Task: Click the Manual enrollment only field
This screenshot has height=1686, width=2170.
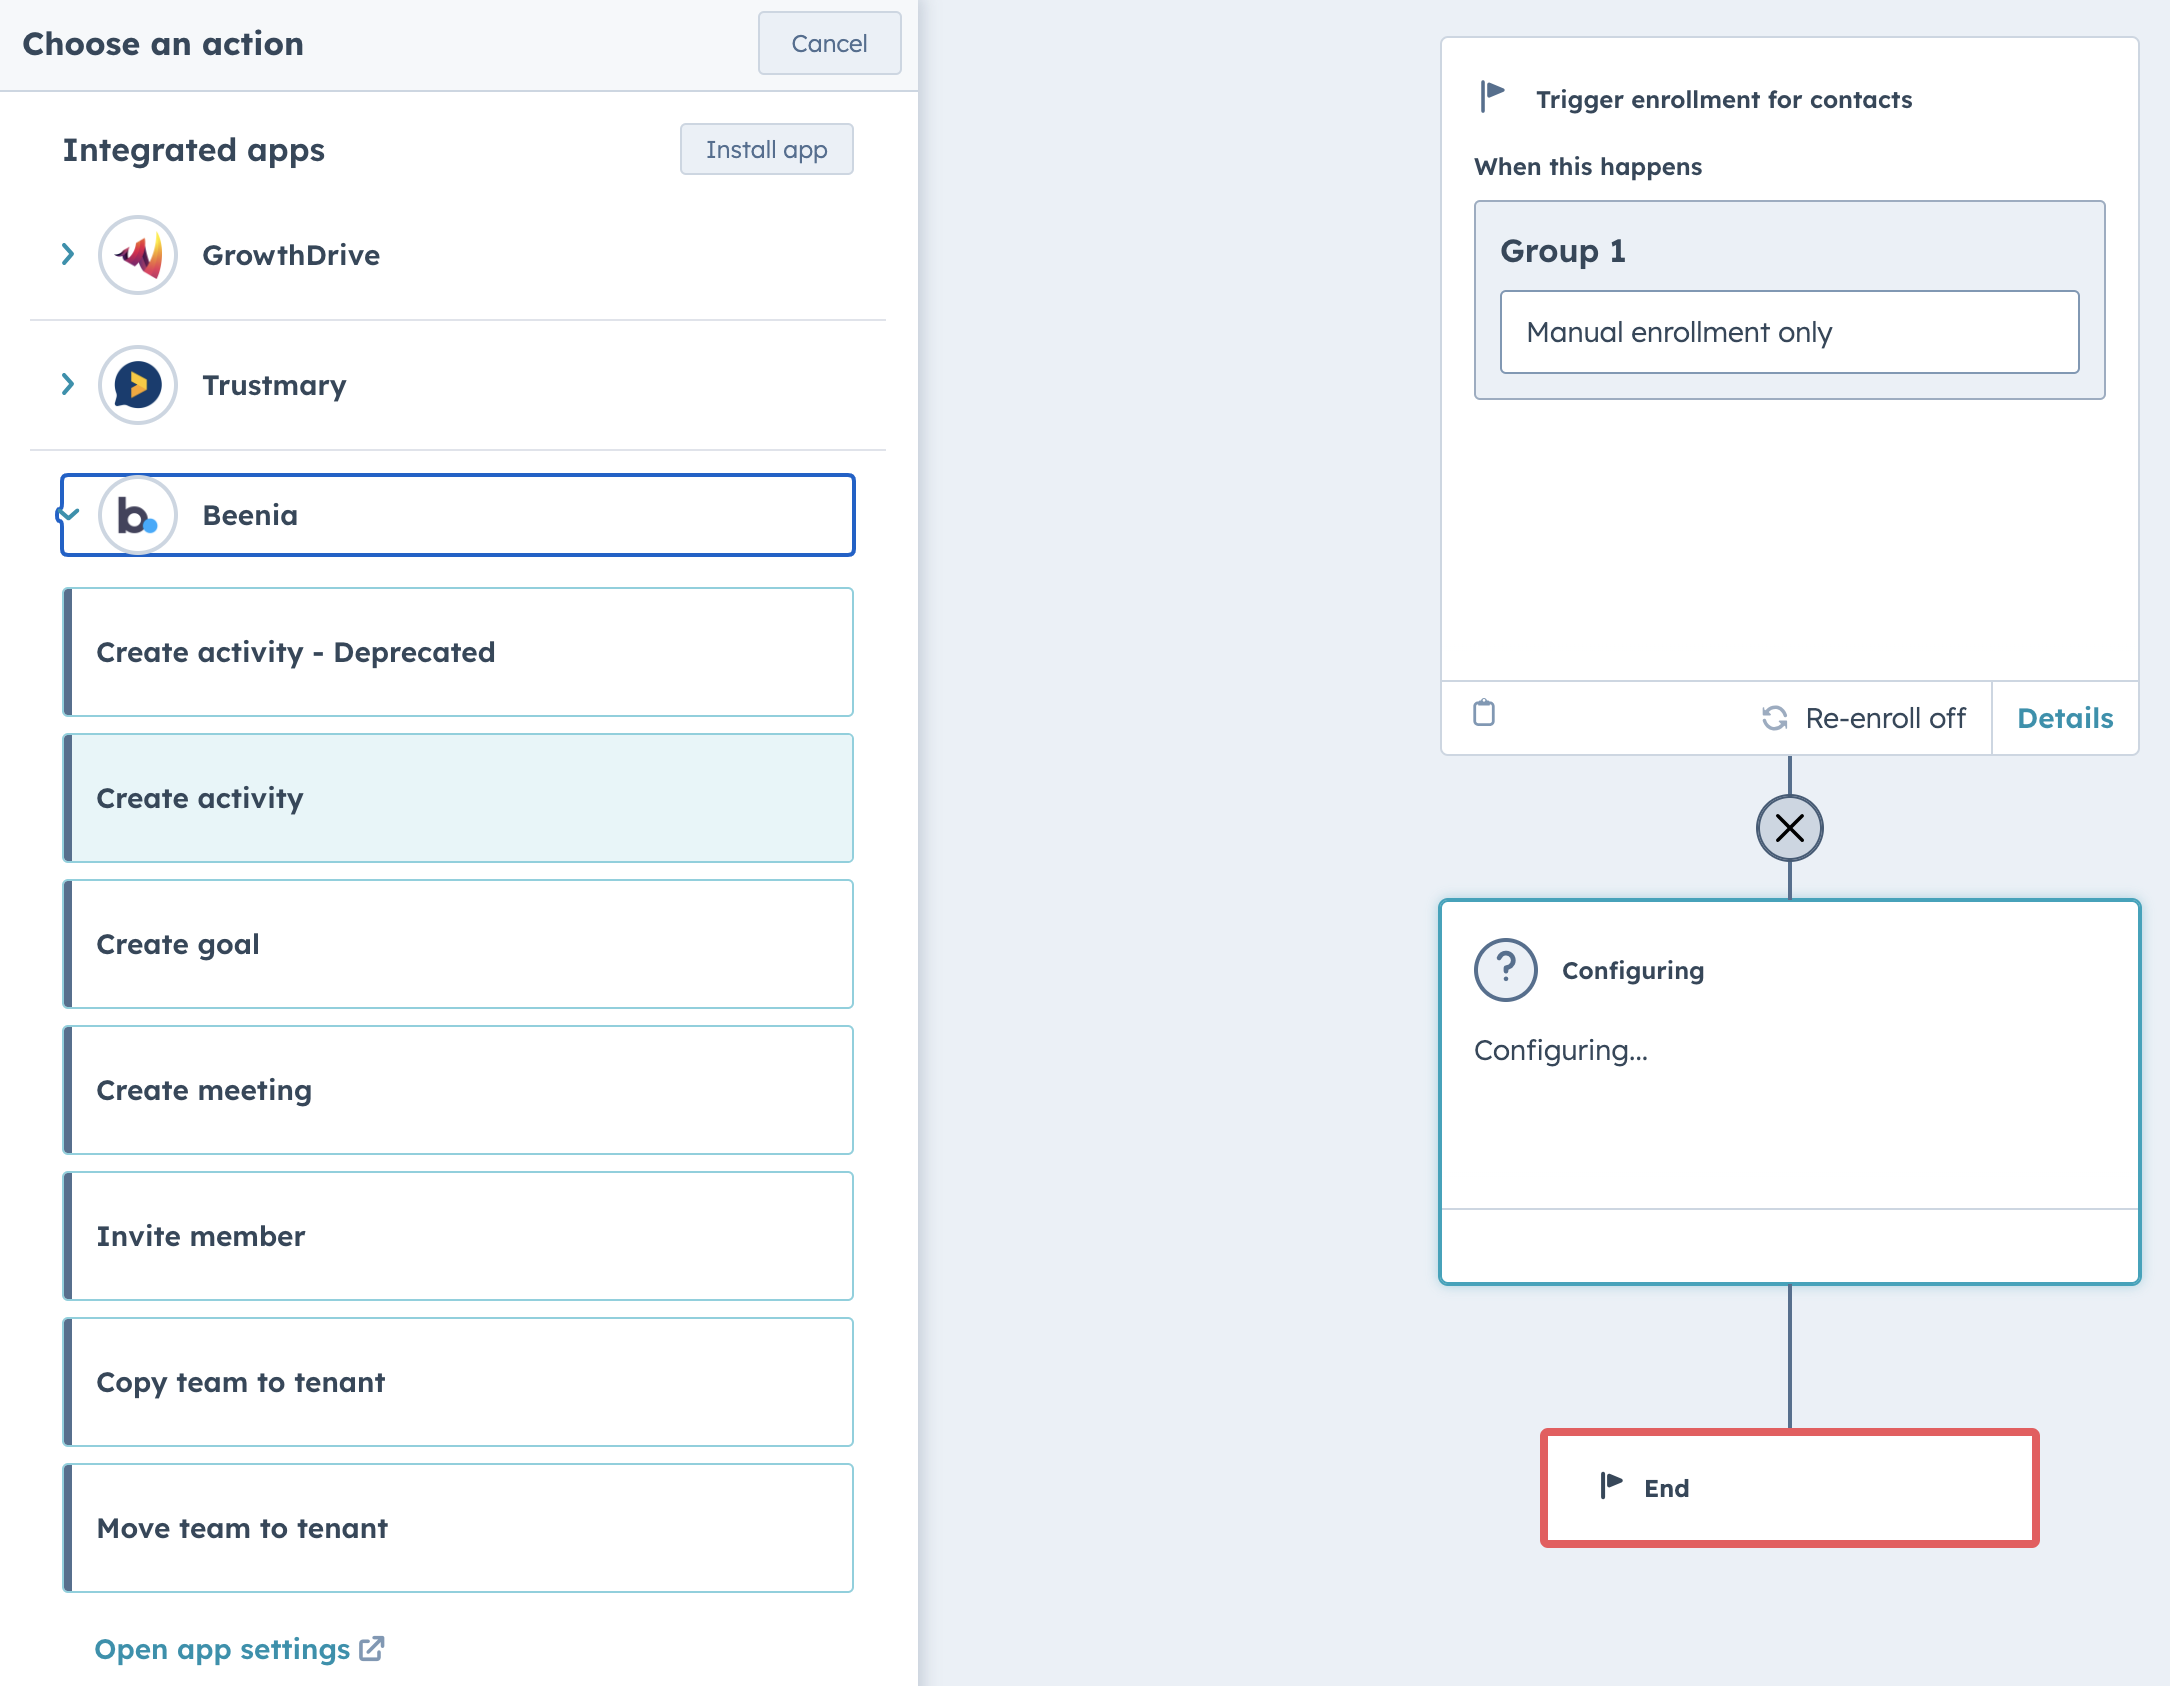Action: (x=1789, y=332)
